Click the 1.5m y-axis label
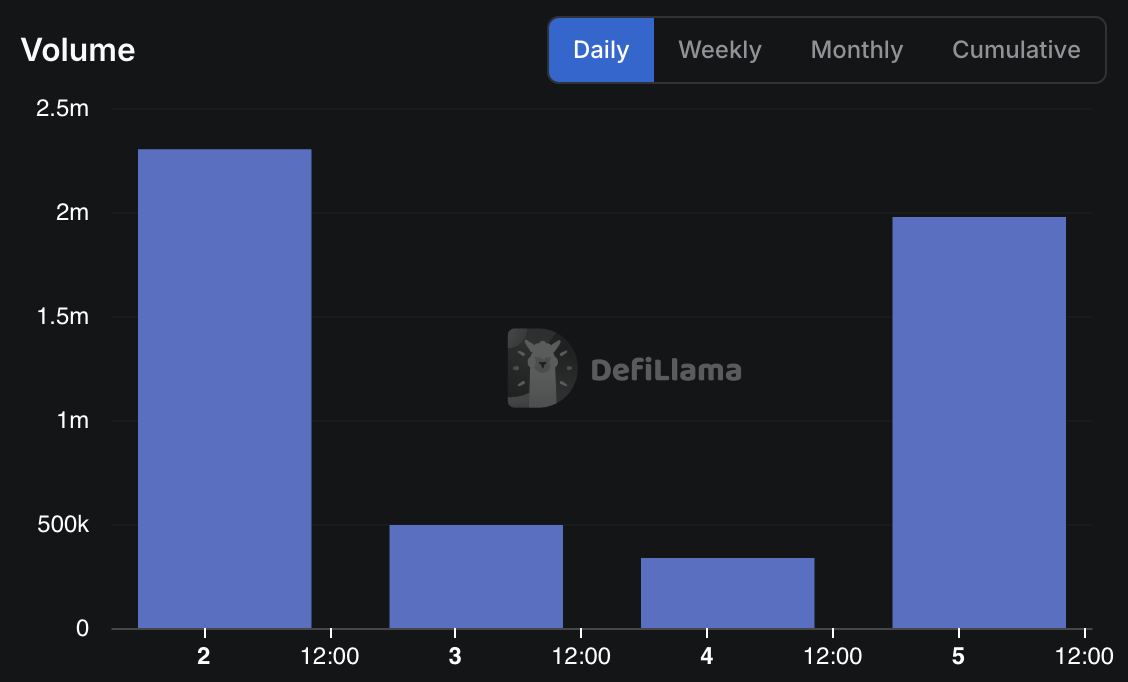This screenshot has height=682, width=1128. [x=62, y=316]
